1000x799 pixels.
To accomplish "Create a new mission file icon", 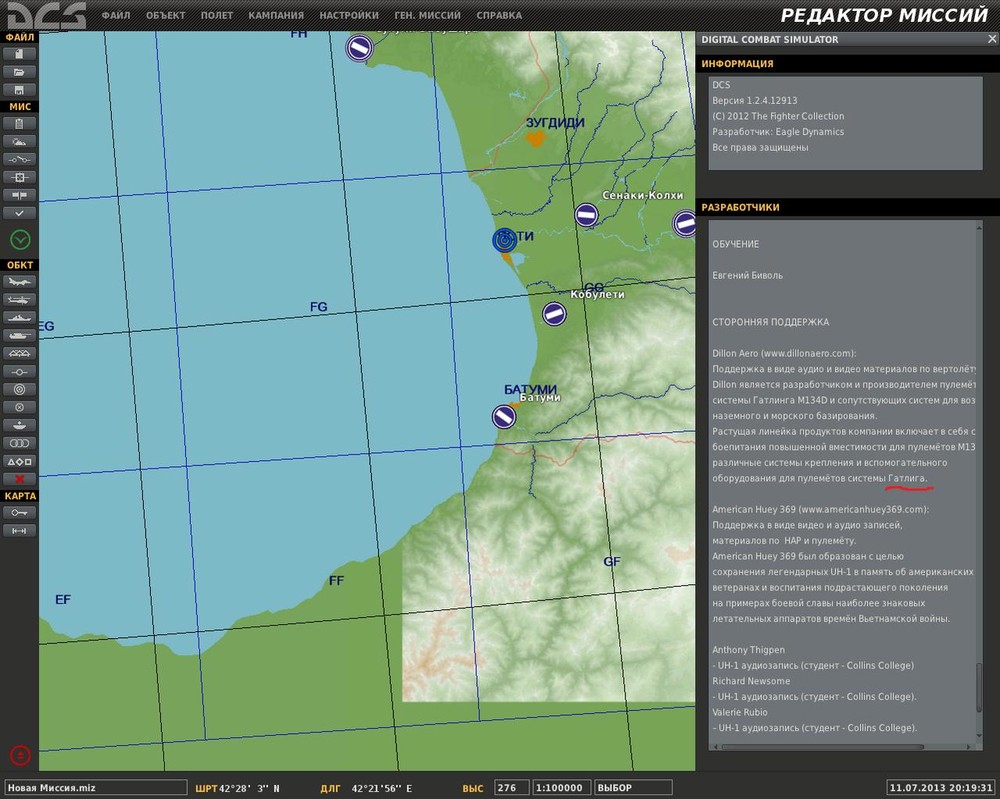I will point(19,54).
